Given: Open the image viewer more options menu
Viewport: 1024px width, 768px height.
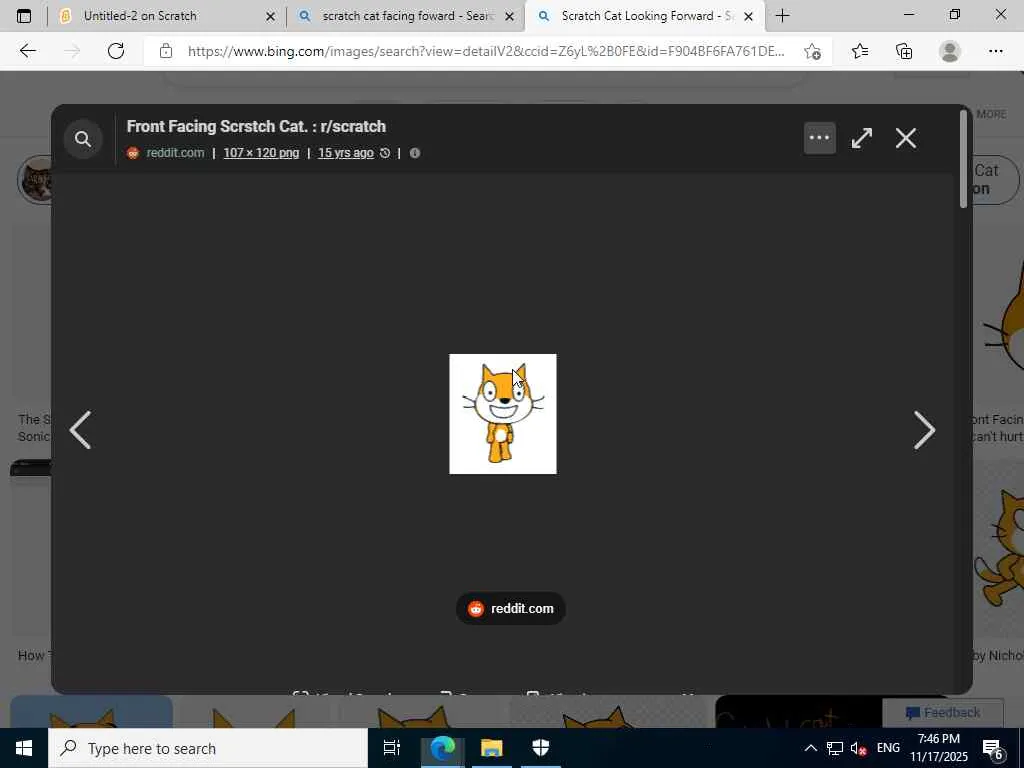Looking at the screenshot, I should (x=820, y=138).
